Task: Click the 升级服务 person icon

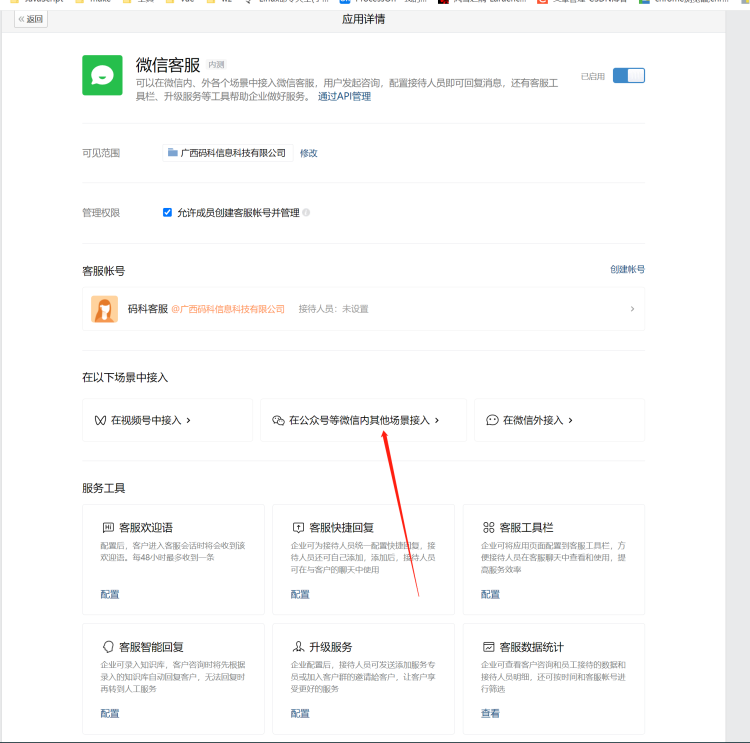Action: (x=298, y=646)
